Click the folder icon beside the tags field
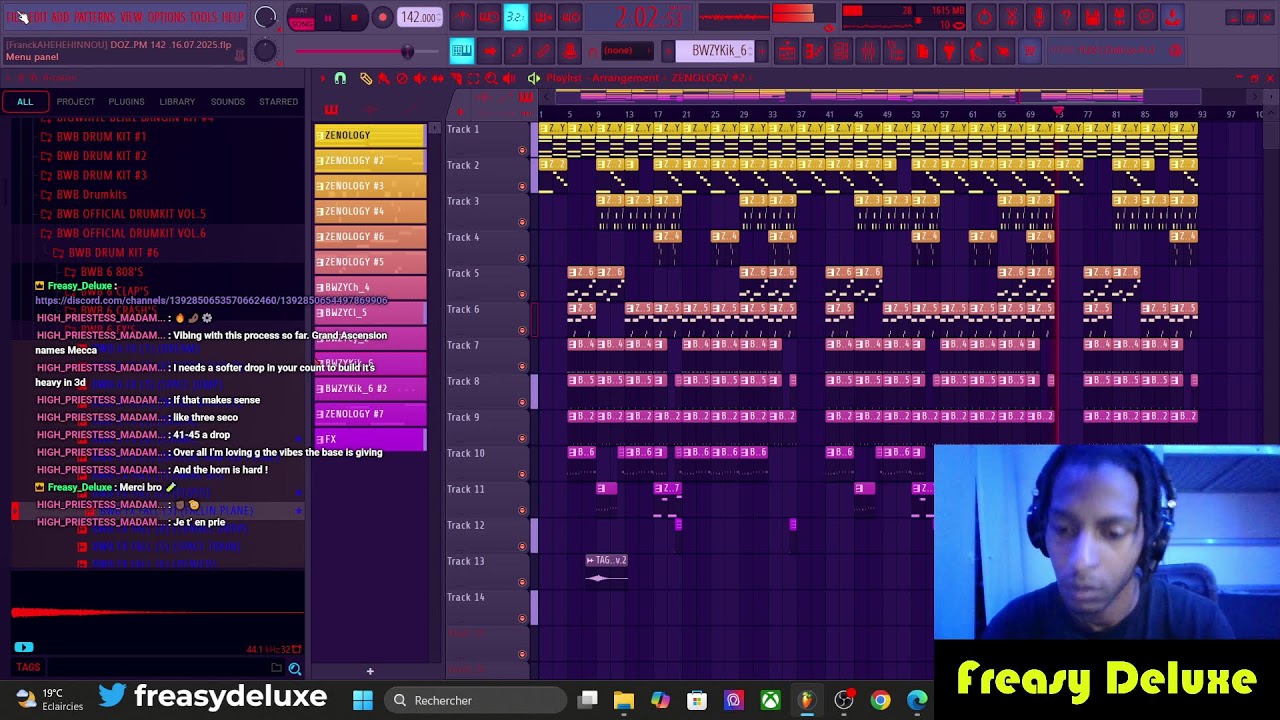Image resolution: width=1280 pixels, height=720 pixels. tap(277, 668)
